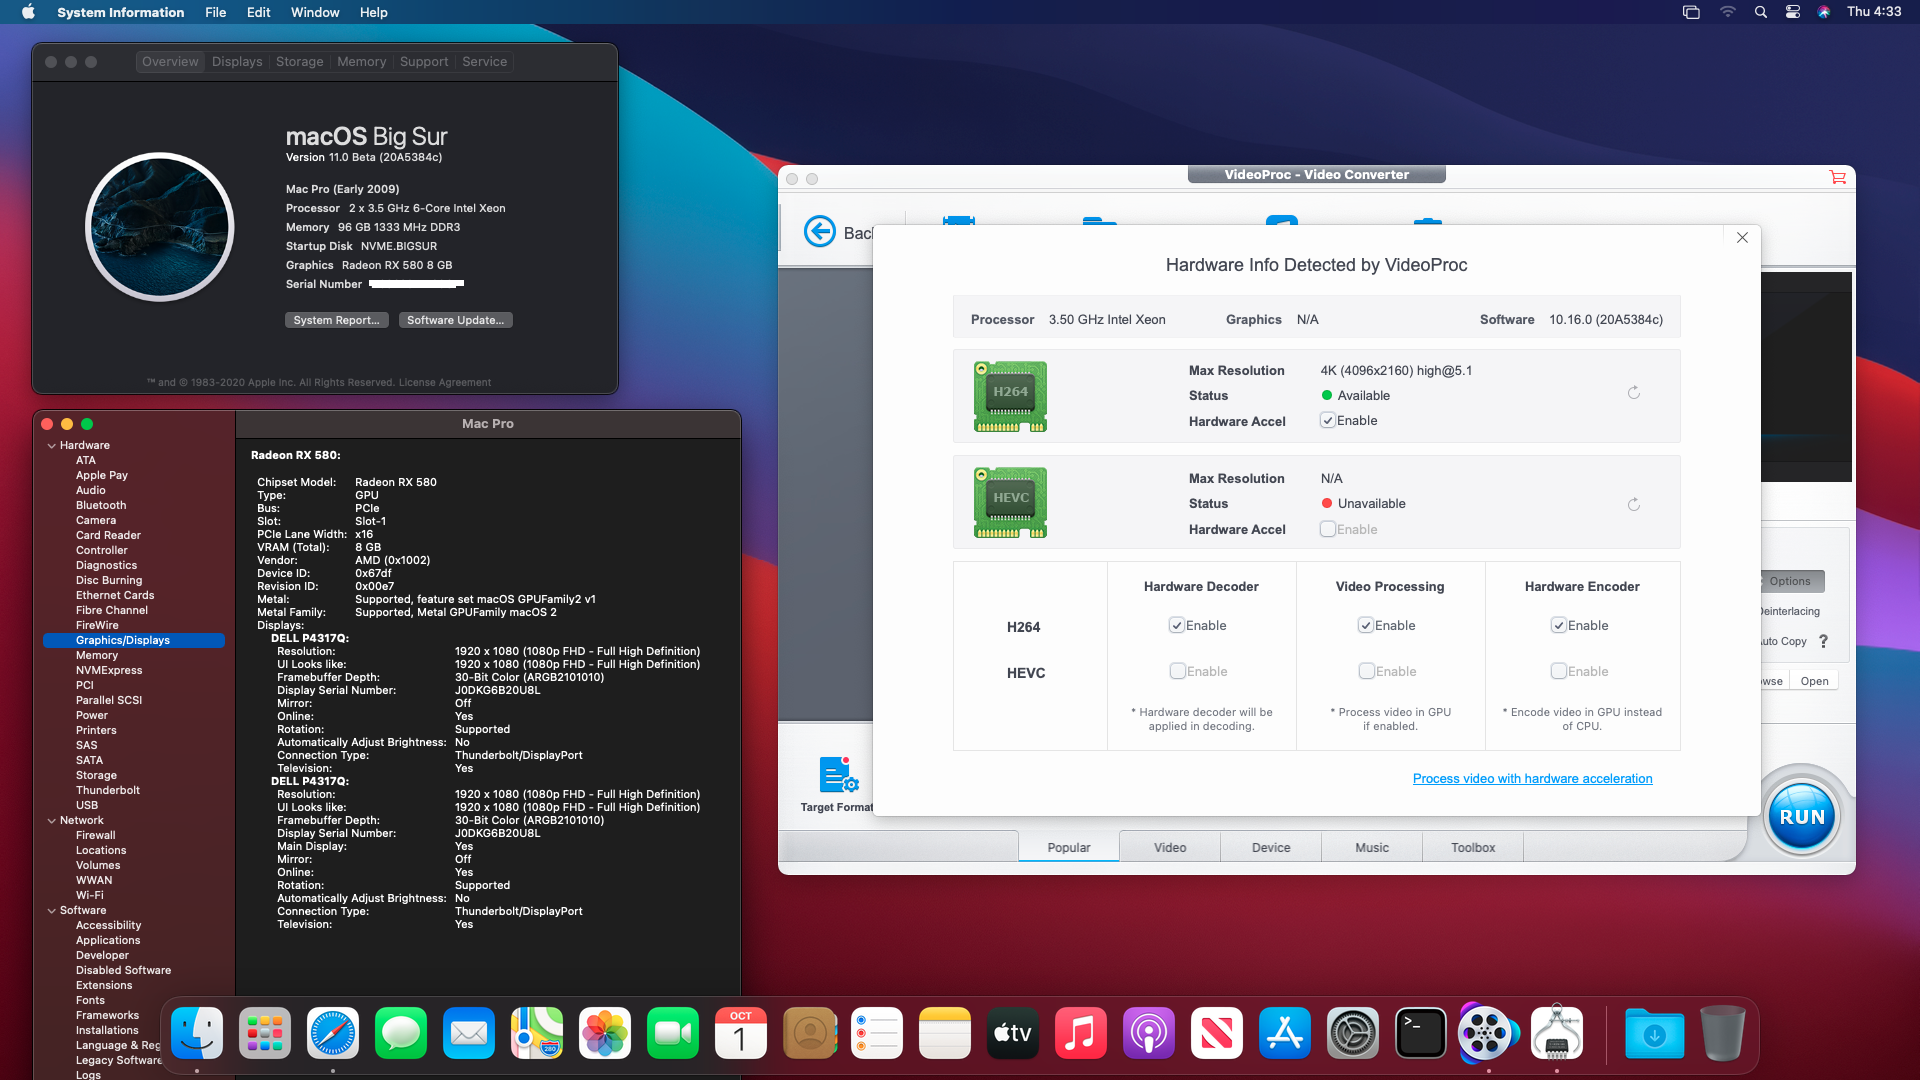Collapse the Hardware section in sidebar

click(x=51, y=446)
